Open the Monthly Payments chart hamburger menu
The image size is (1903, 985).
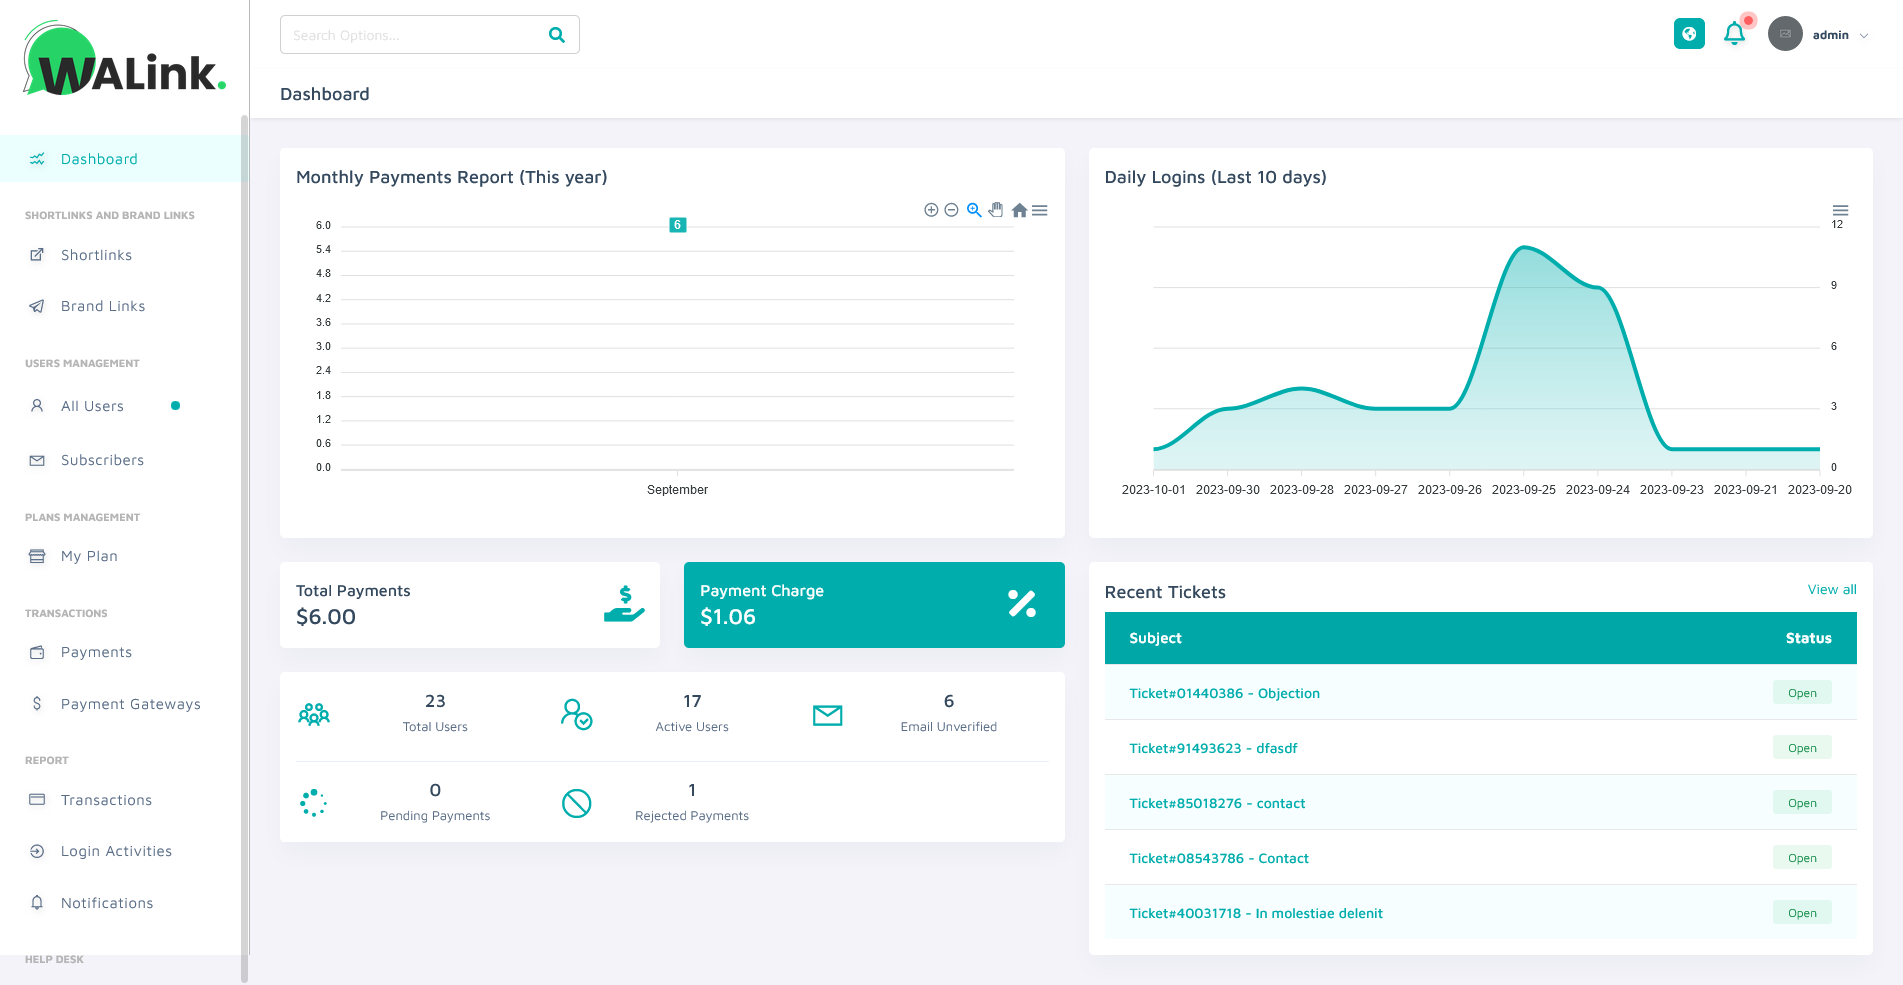(1040, 210)
